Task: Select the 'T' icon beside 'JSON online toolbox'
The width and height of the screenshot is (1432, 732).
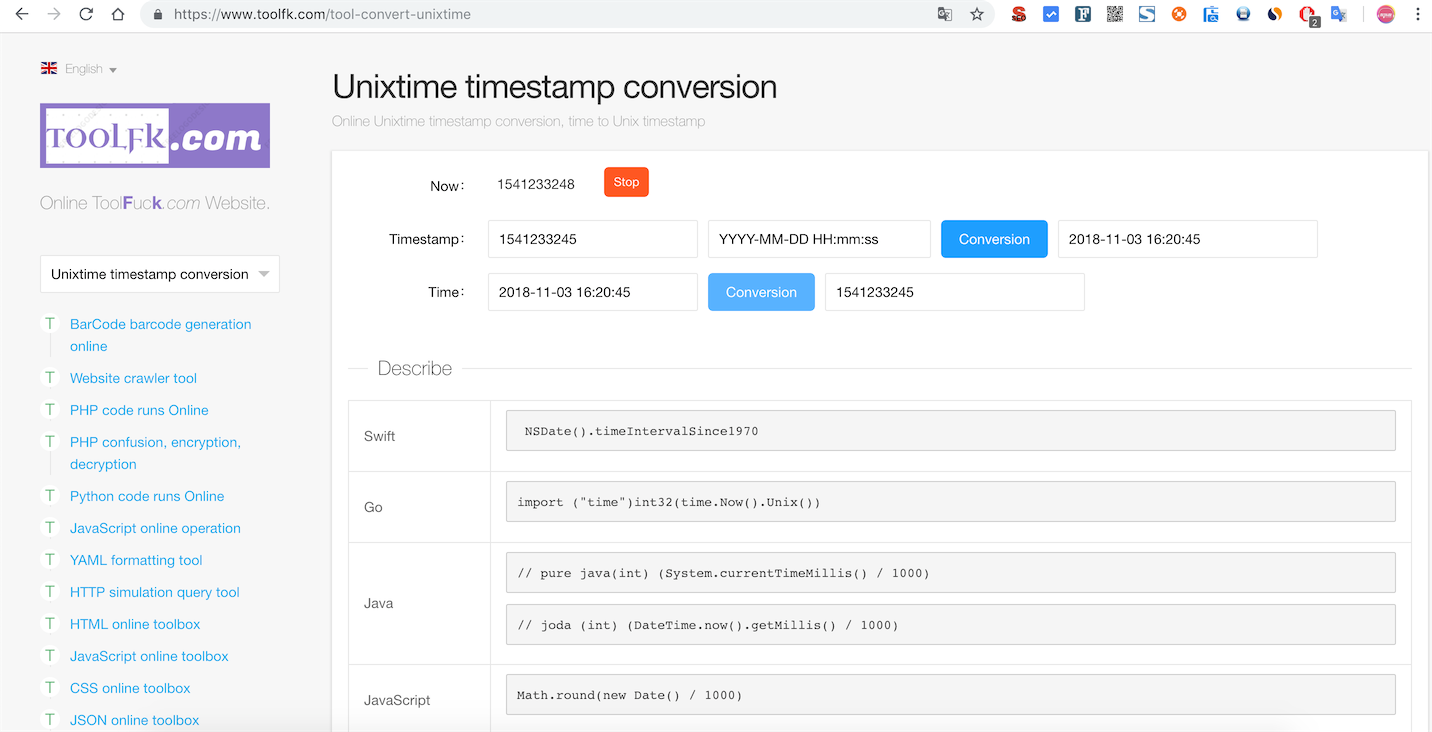Action: [x=50, y=720]
